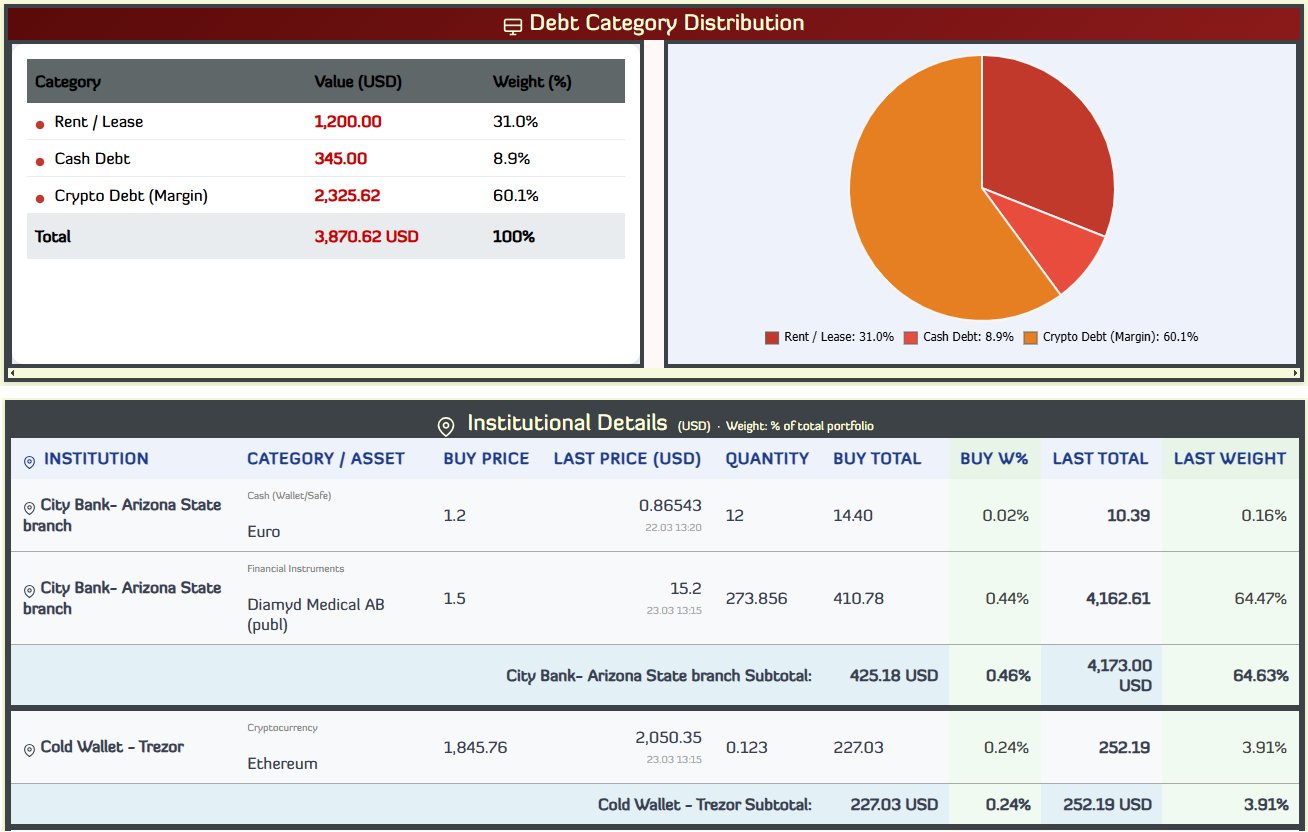Click the red bullet next to Rent / Lease
This screenshot has width=1308, height=832.
[40, 124]
